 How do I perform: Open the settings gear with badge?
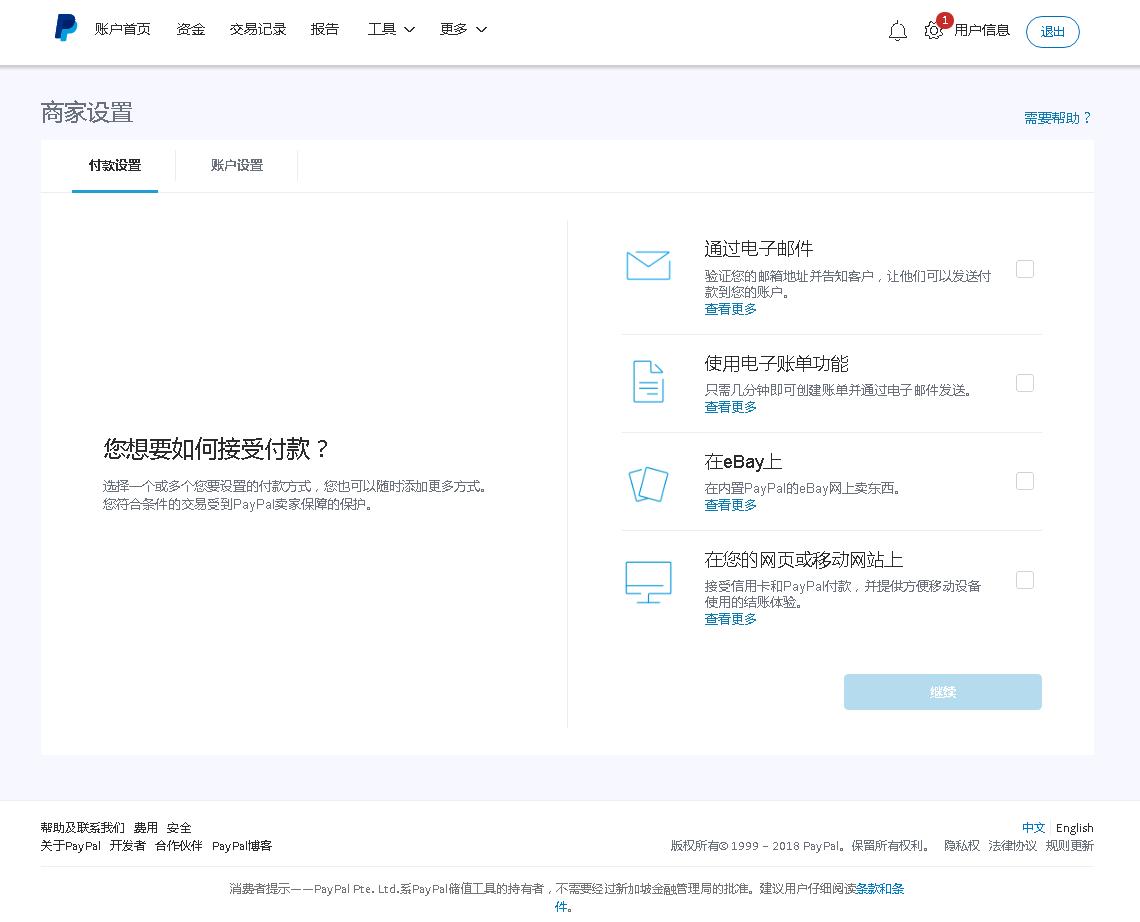(933, 31)
